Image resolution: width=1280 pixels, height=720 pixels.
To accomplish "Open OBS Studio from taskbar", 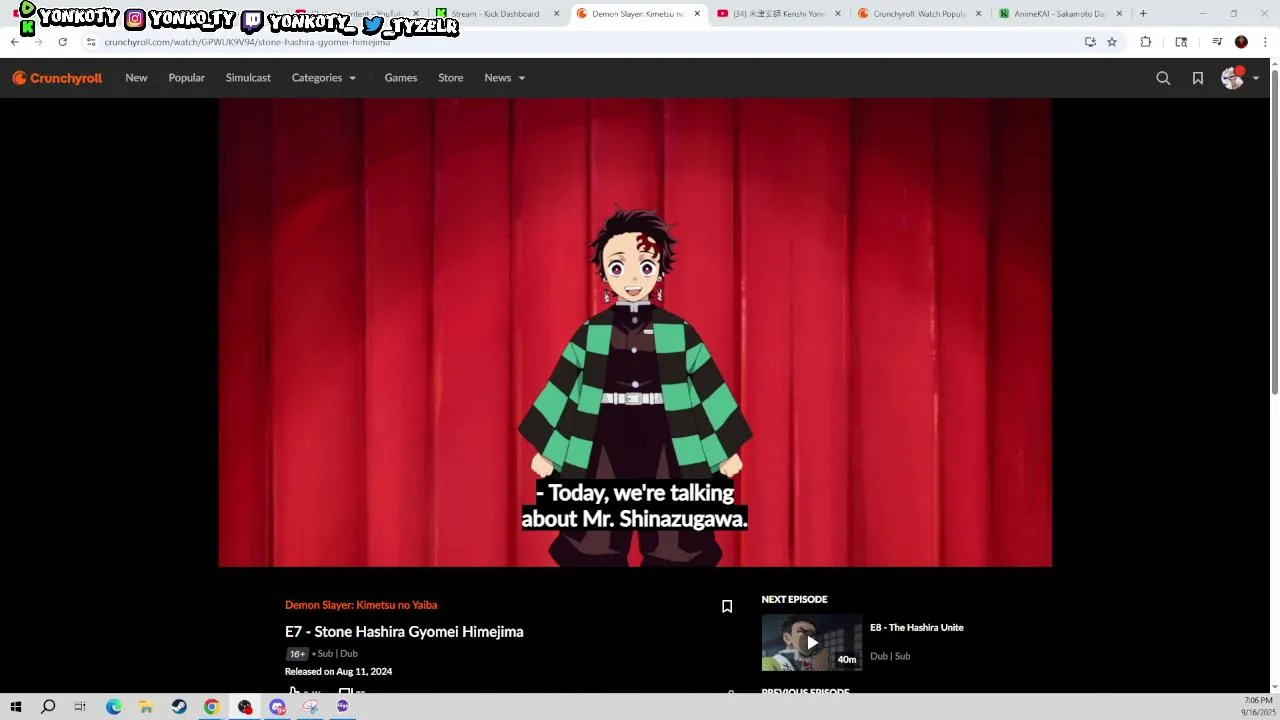I will coord(245,707).
